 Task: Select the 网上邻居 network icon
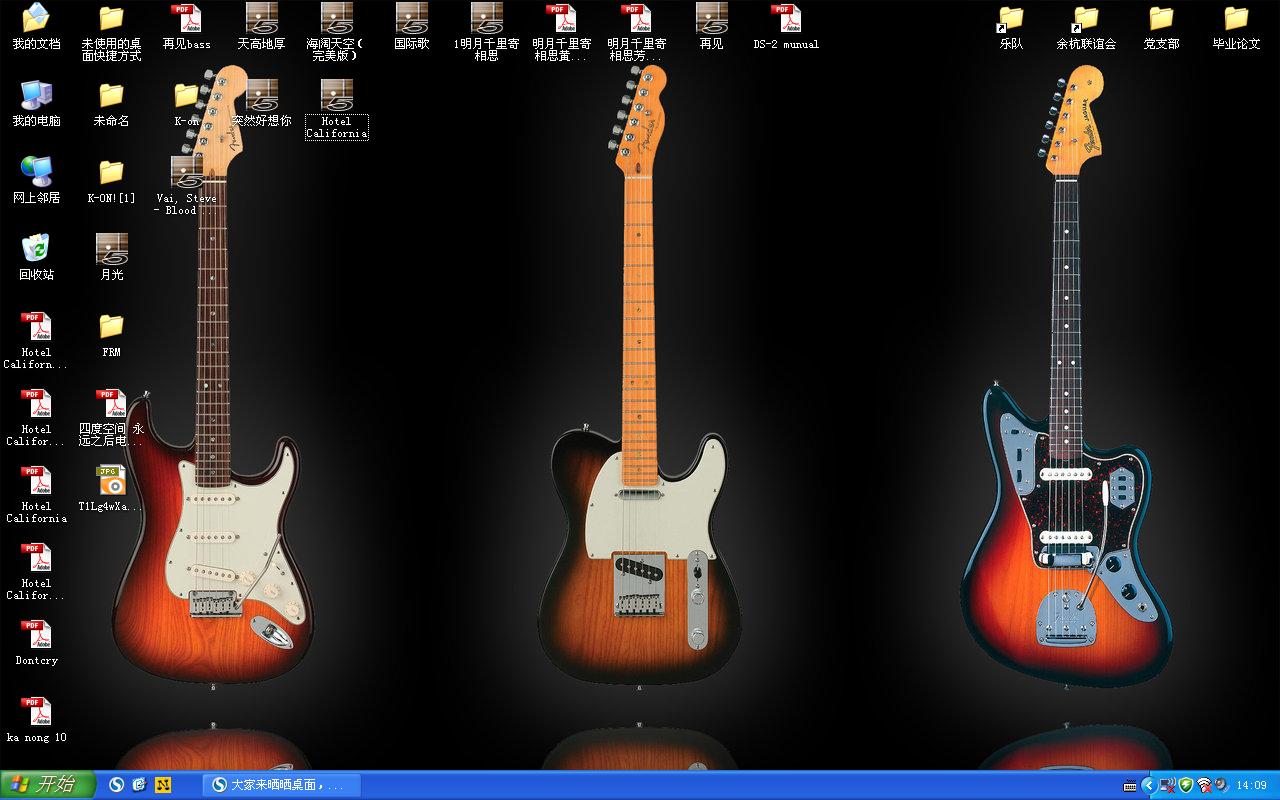coord(36,180)
